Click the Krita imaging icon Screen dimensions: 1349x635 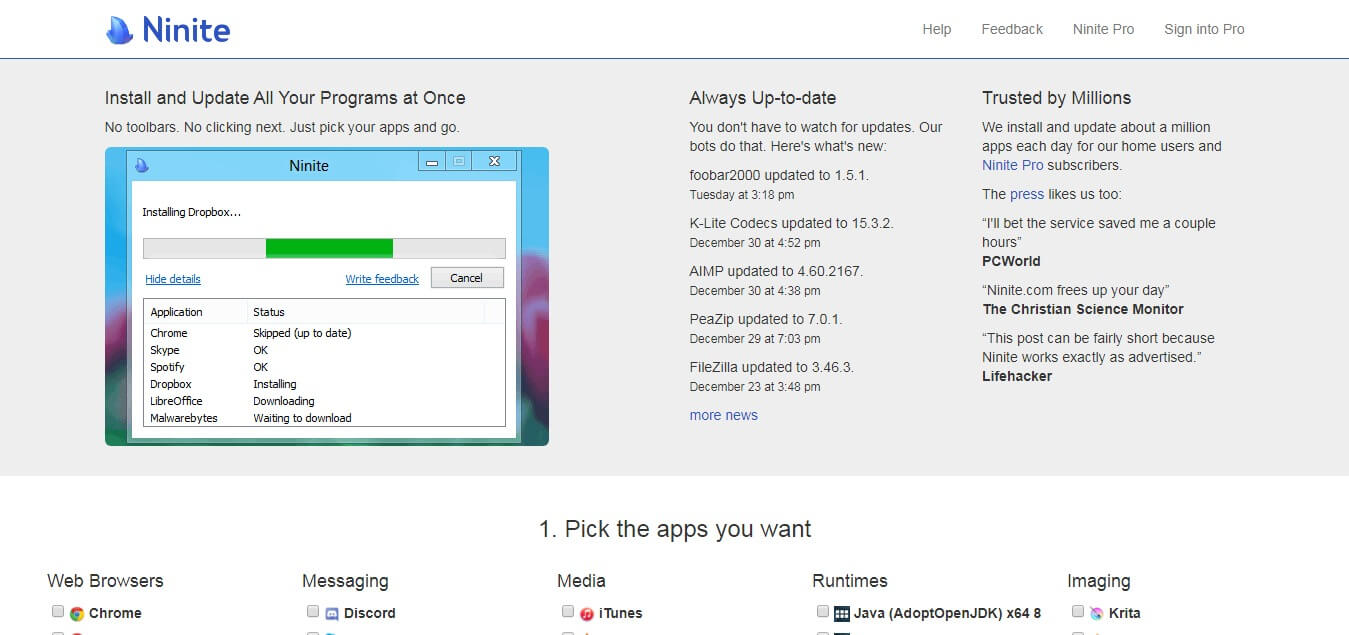click(1097, 614)
